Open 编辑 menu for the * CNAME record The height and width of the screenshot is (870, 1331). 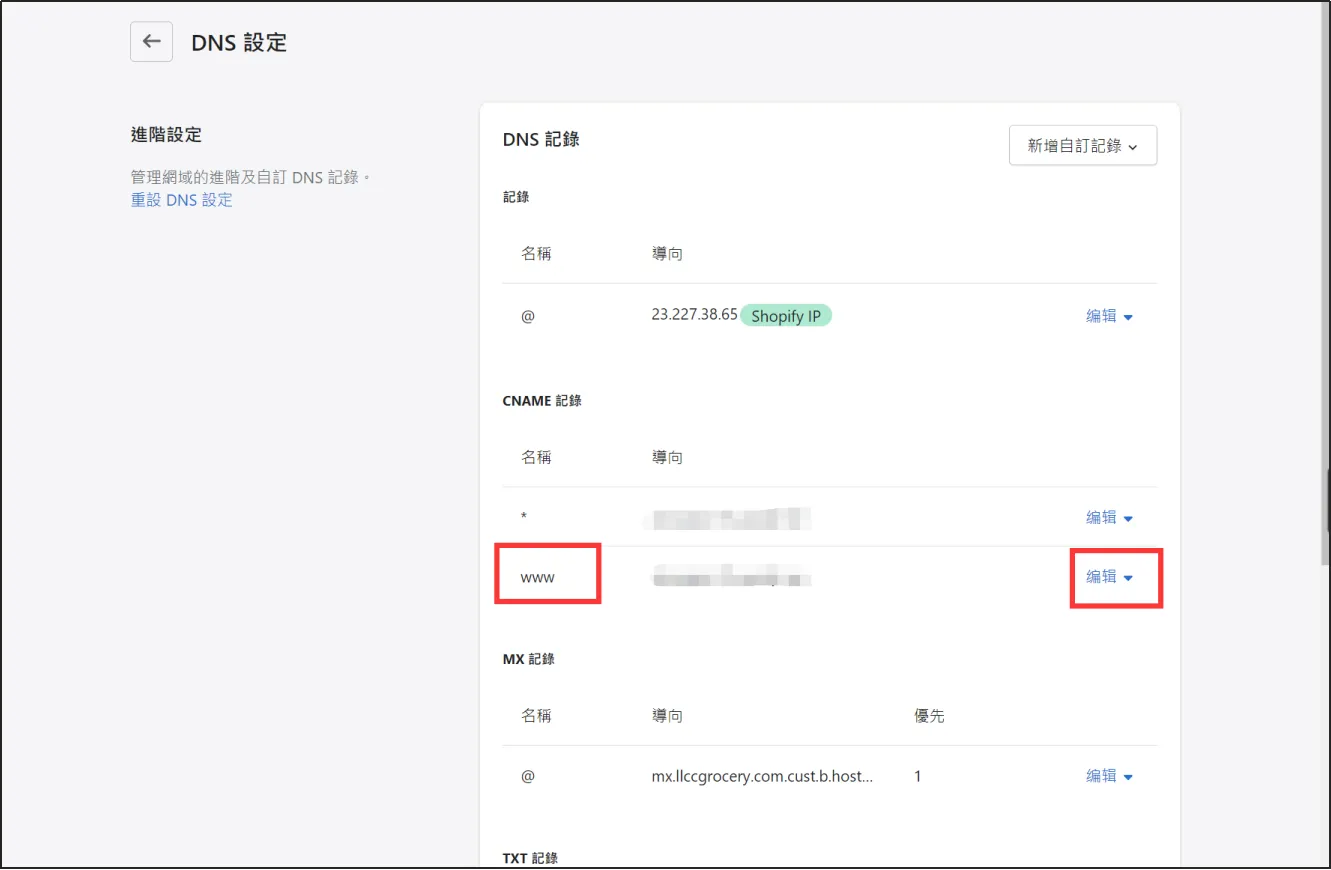coord(1109,518)
